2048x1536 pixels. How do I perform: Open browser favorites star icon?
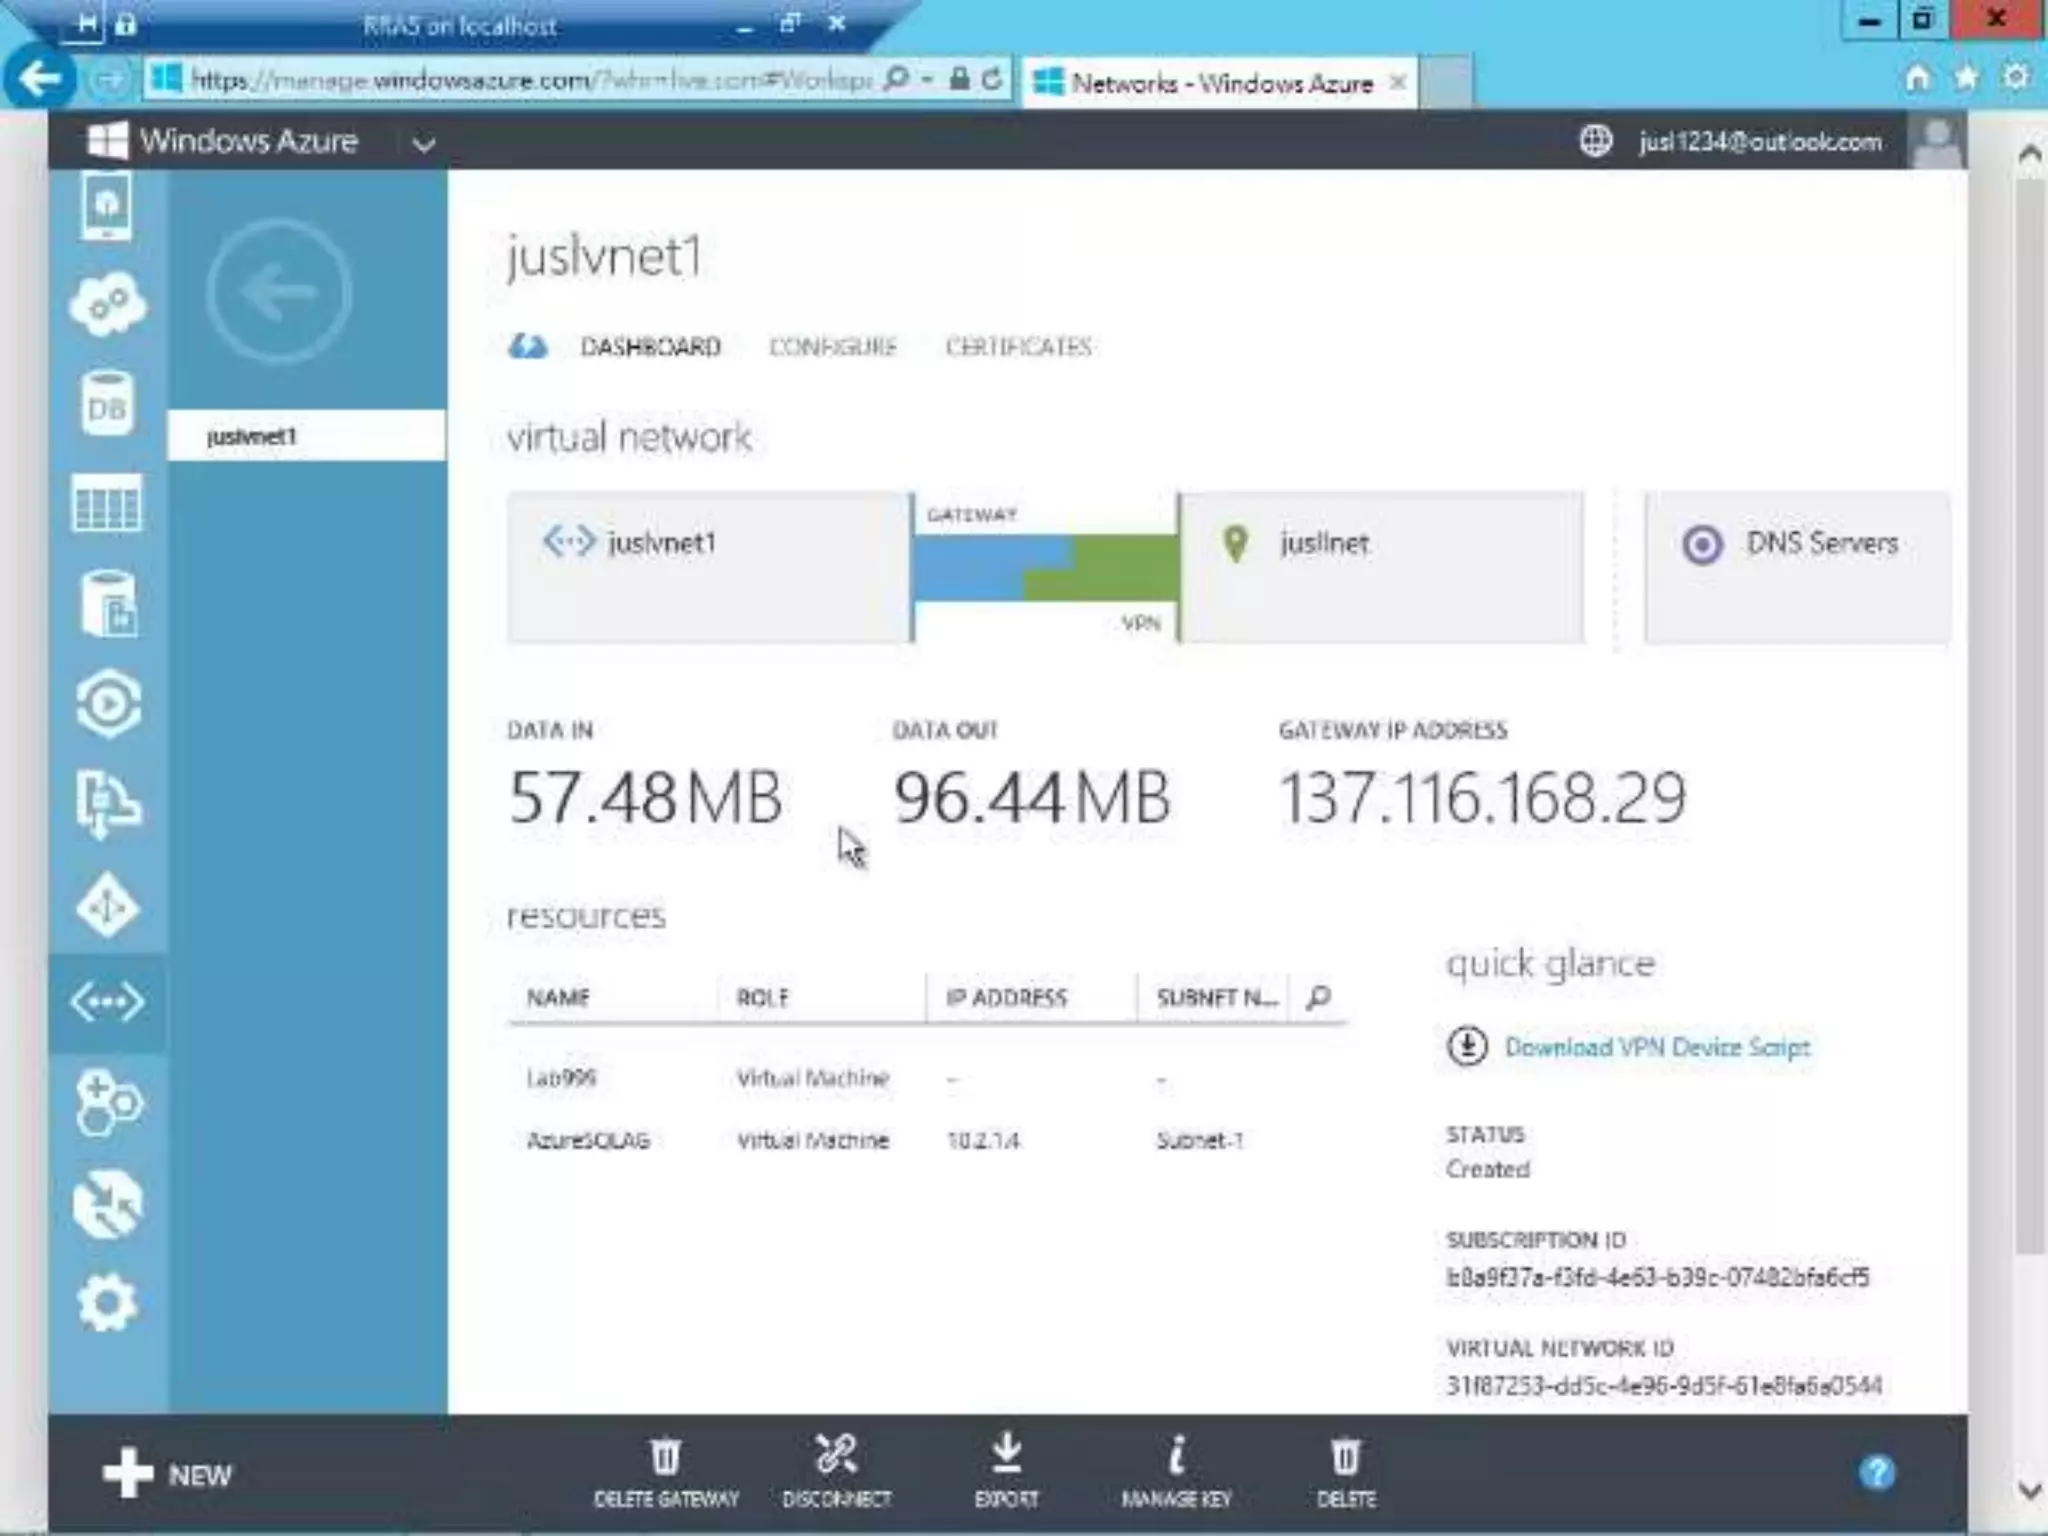pos(1966,78)
